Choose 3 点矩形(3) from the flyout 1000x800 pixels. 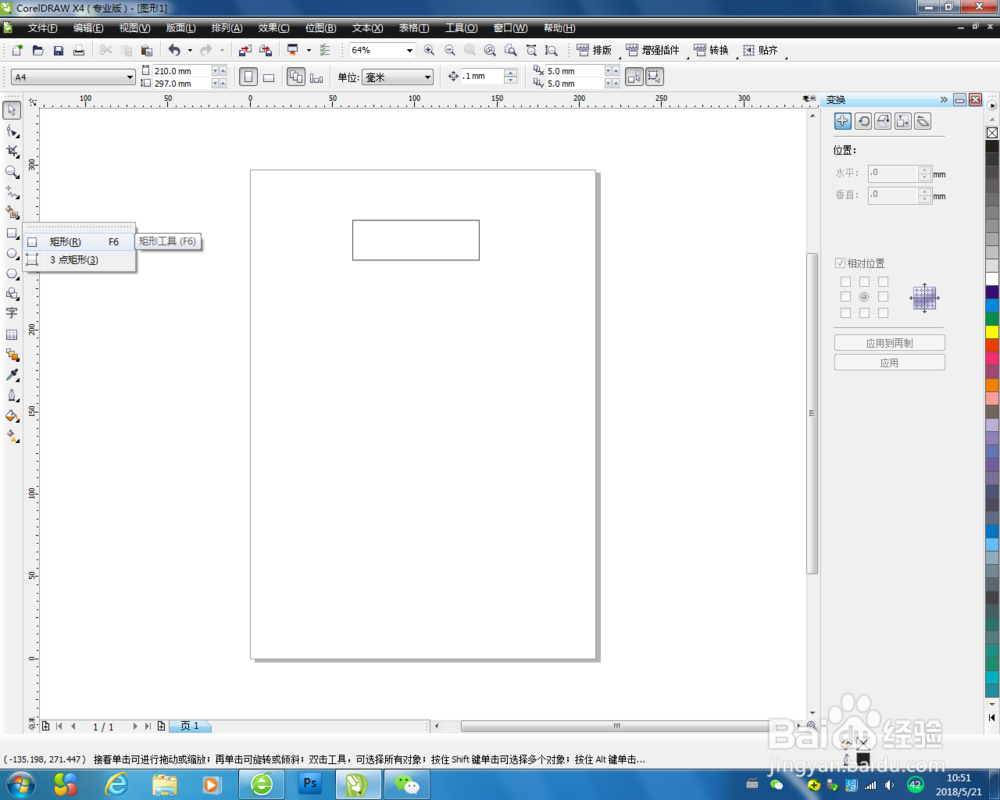(x=79, y=260)
